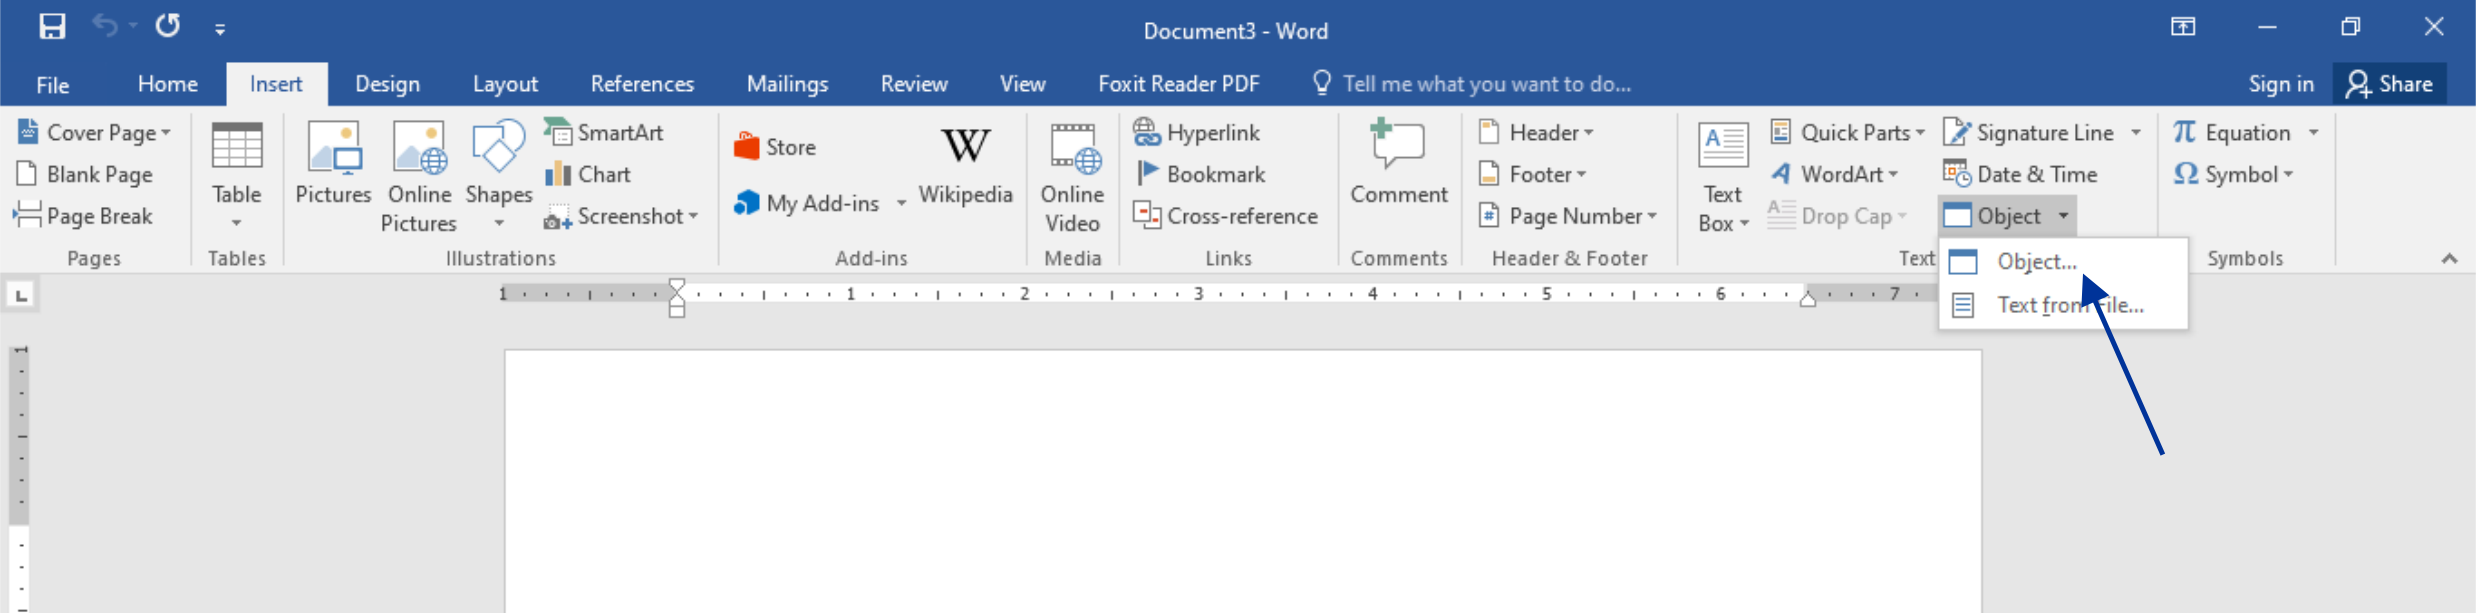Add a Comment
The width and height of the screenshot is (2476, 613).
(1398, 166)
